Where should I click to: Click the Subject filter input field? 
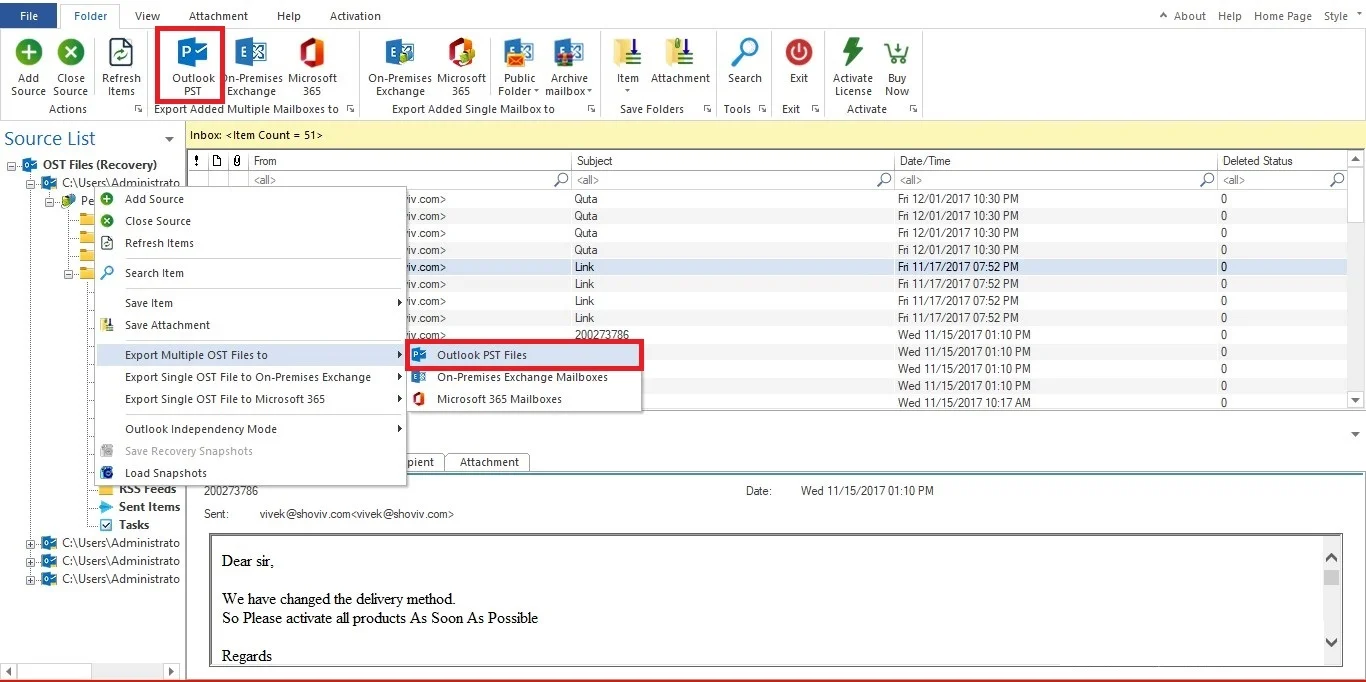734,180
